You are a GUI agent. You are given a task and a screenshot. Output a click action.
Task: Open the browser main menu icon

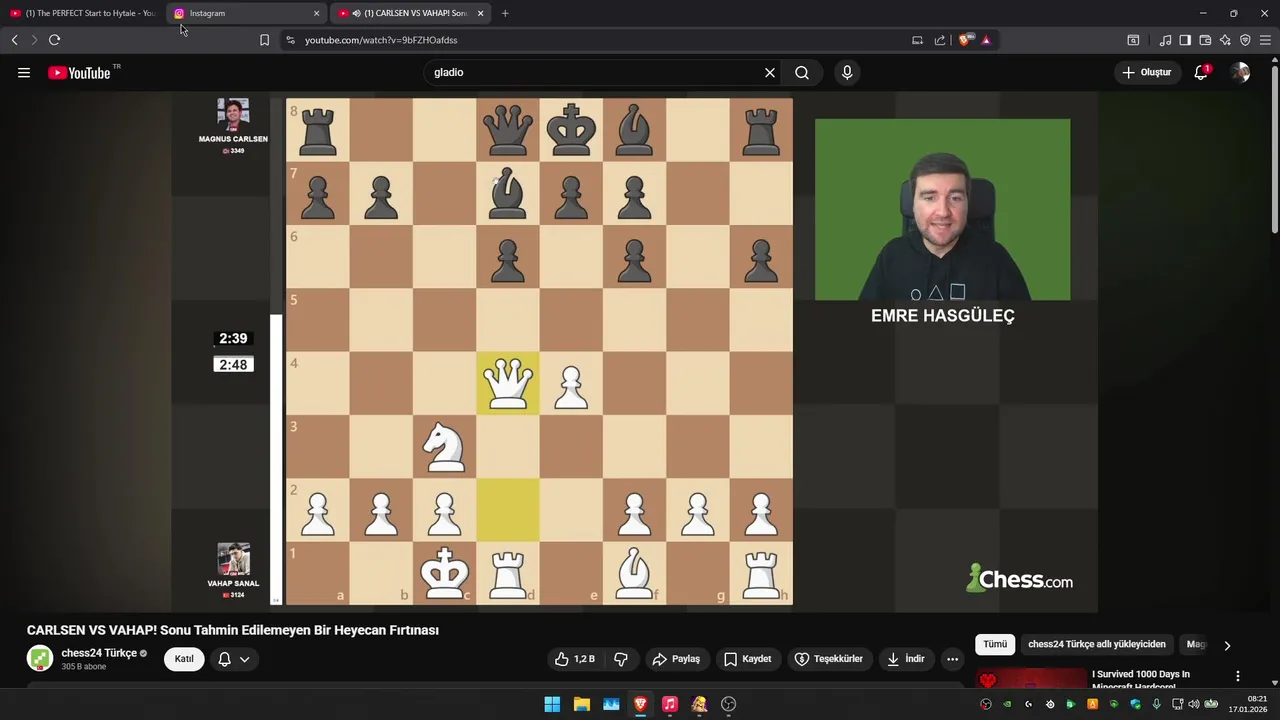(x=1265, y=40)
